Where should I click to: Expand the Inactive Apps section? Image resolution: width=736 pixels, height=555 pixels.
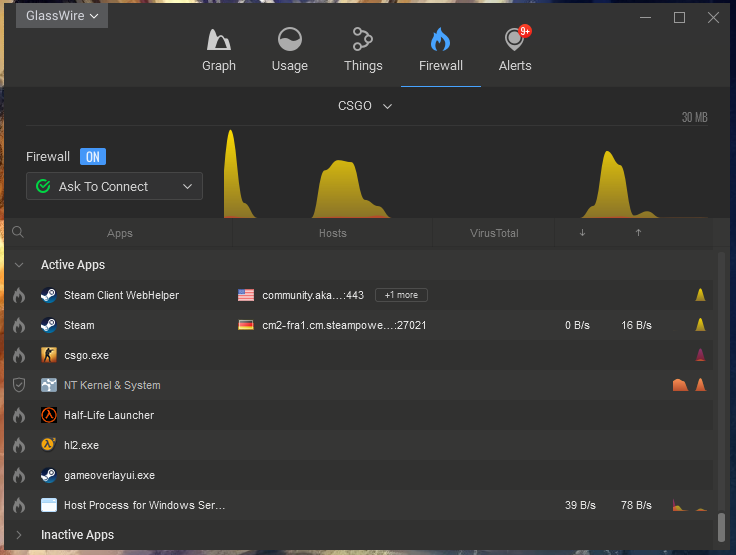19,535
